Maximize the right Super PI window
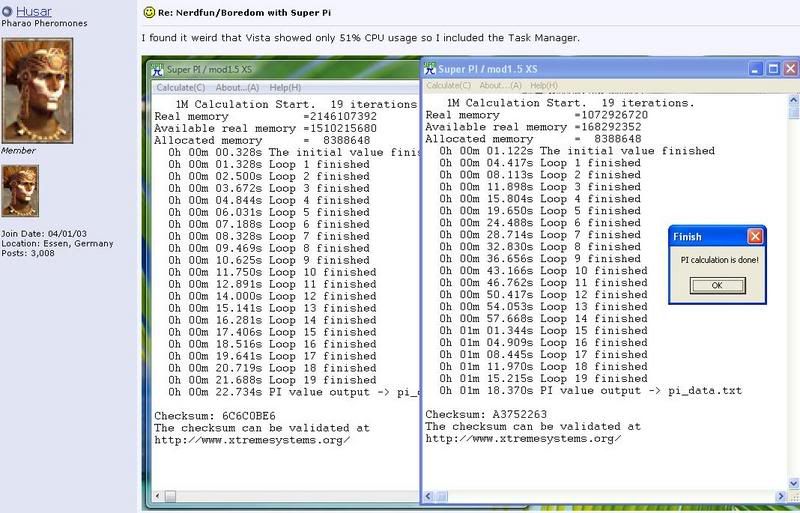Screen dimensions: 800x513 773,68
